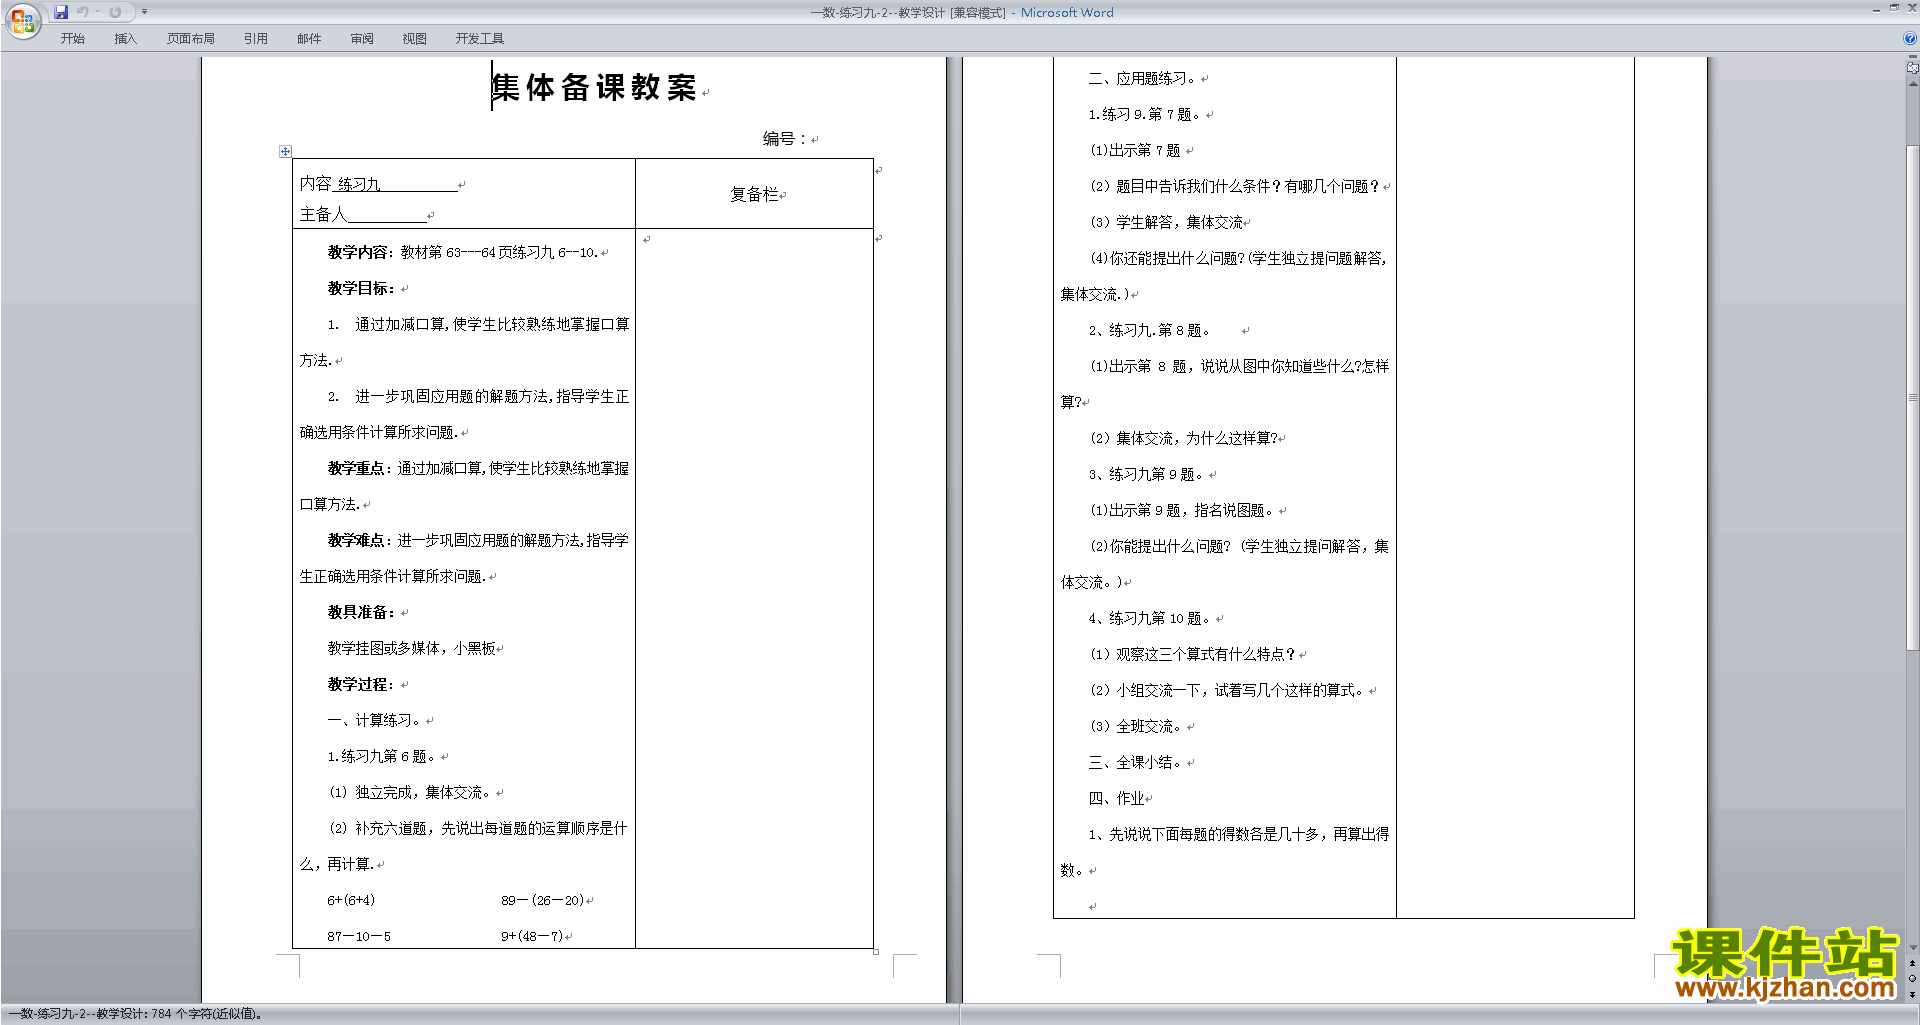The width and height of the screenshot is (1920, 1025).
Task: Click the 教学内容 line in table
Action: point(463,252)
